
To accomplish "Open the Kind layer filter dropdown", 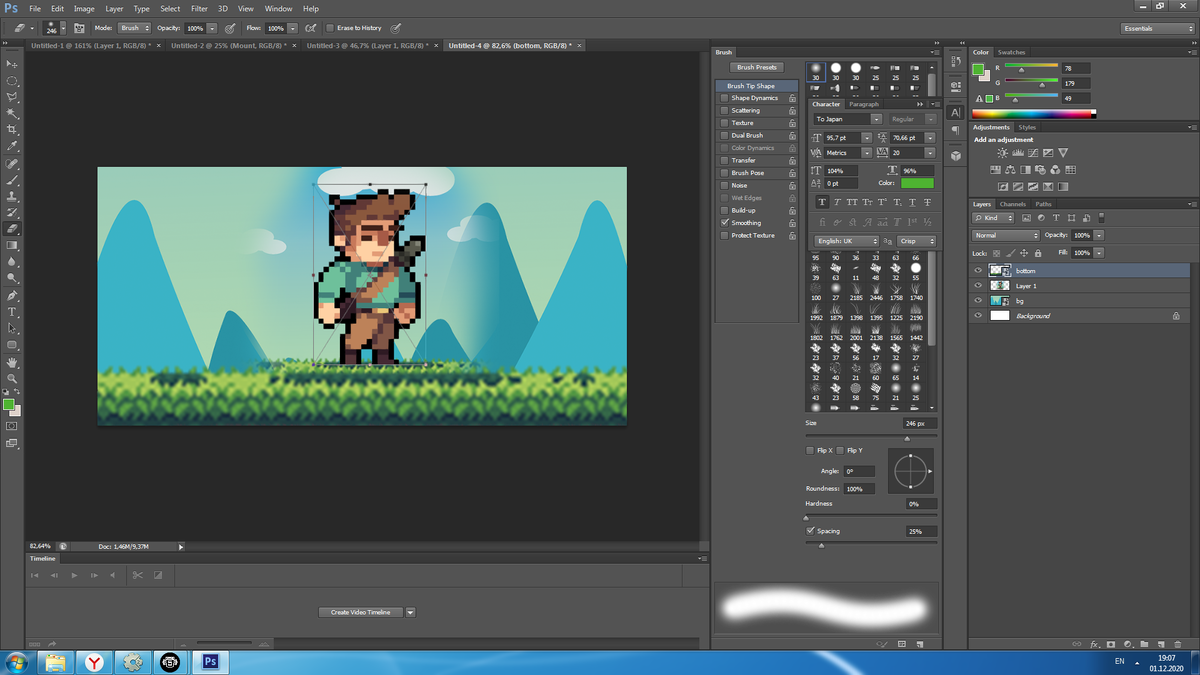I will [995, 218].
